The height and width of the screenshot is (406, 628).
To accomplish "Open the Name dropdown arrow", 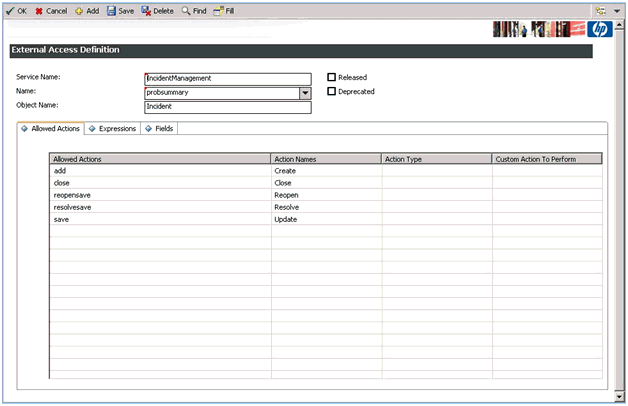I will 305,93.
